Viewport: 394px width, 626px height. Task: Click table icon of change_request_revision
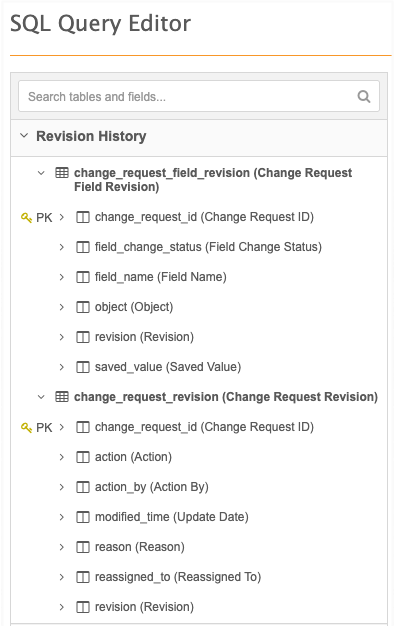61,397
